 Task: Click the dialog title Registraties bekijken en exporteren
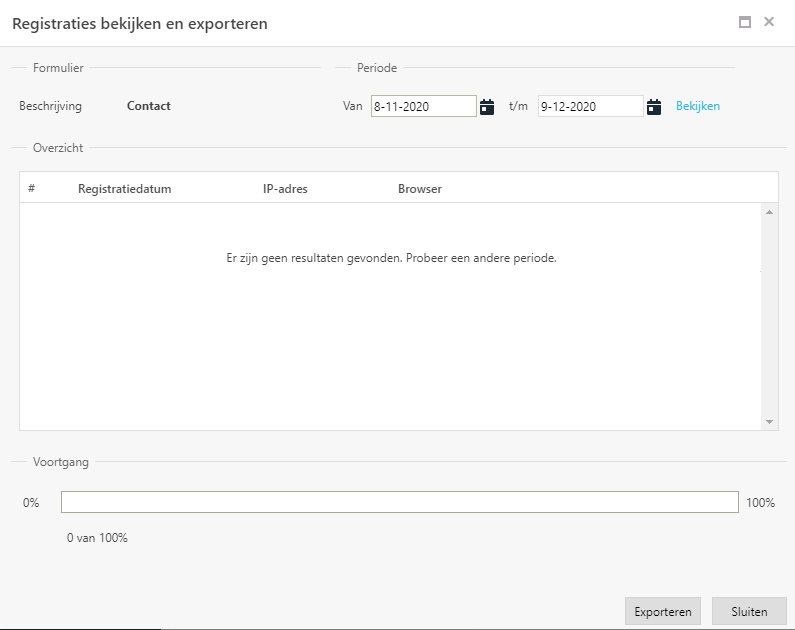tap(140, 24)
